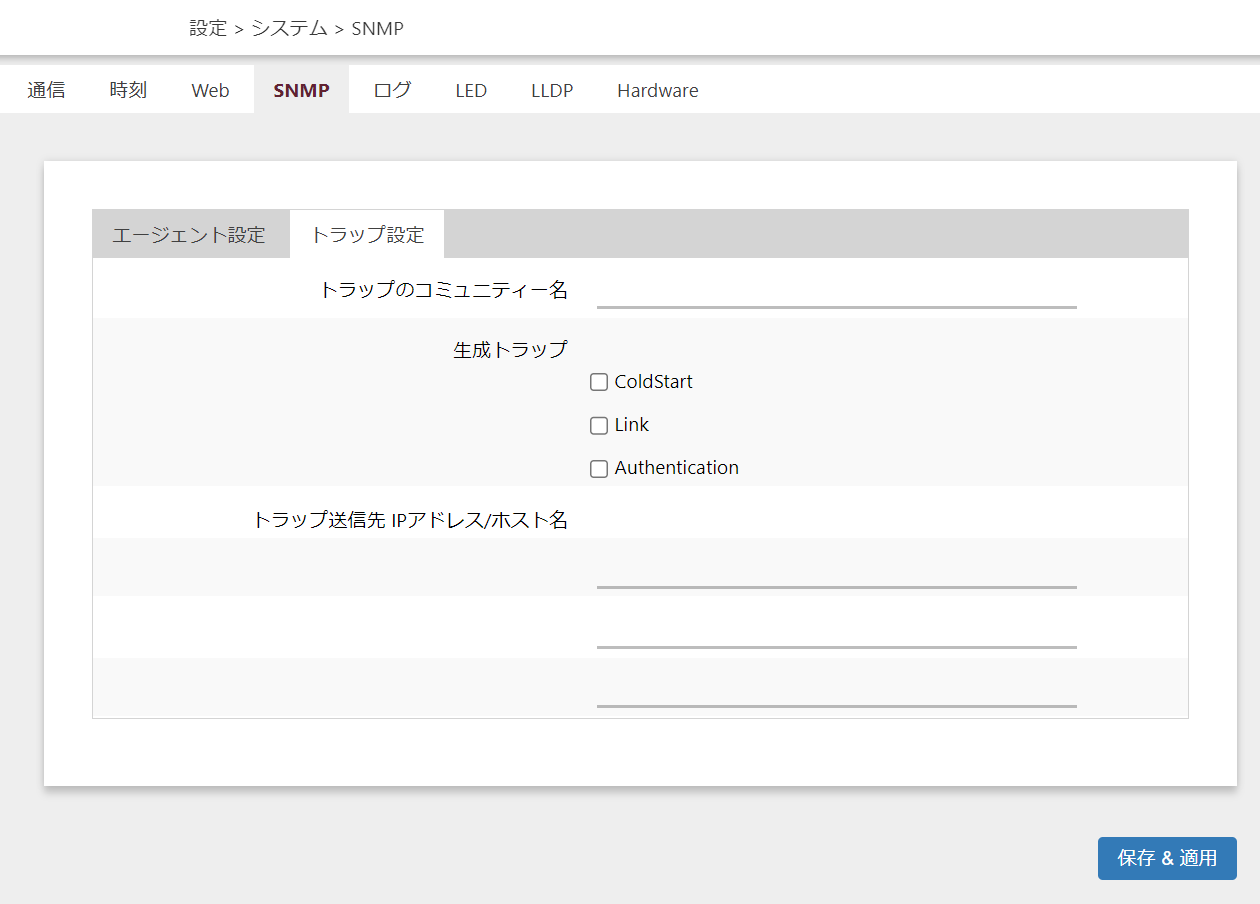Switch to the LLDP tab
This screenshot has width=1260, height=904.
point(552,90)
